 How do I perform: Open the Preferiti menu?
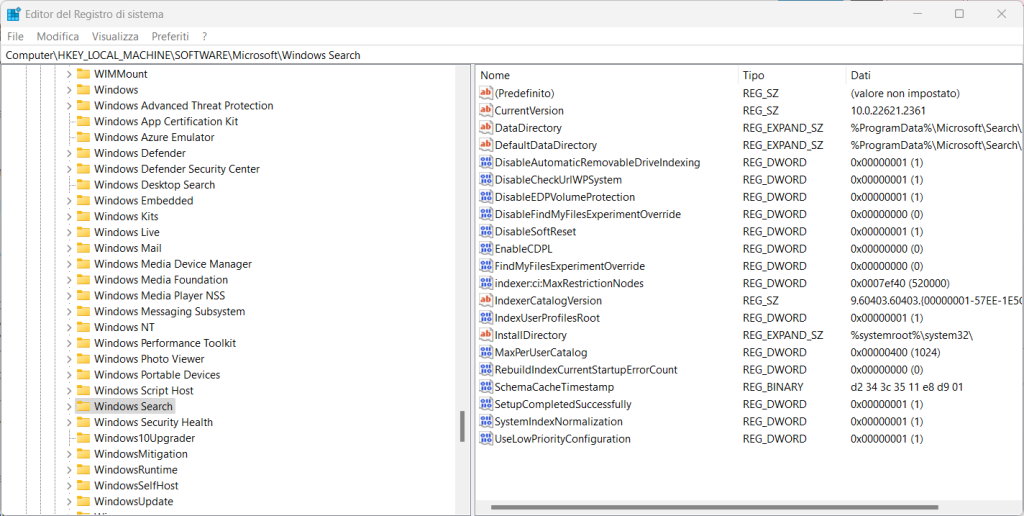tap(170, 37)
